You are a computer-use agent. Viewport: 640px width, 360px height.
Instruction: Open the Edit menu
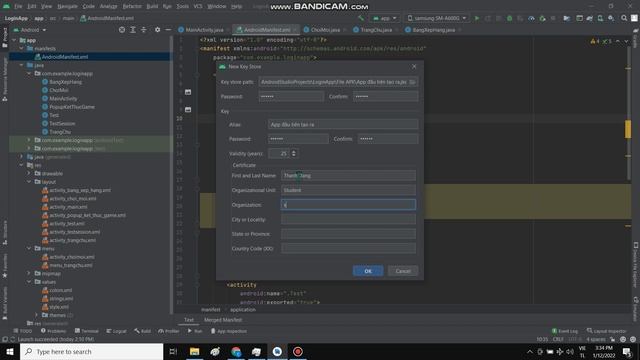pos(32,7)
